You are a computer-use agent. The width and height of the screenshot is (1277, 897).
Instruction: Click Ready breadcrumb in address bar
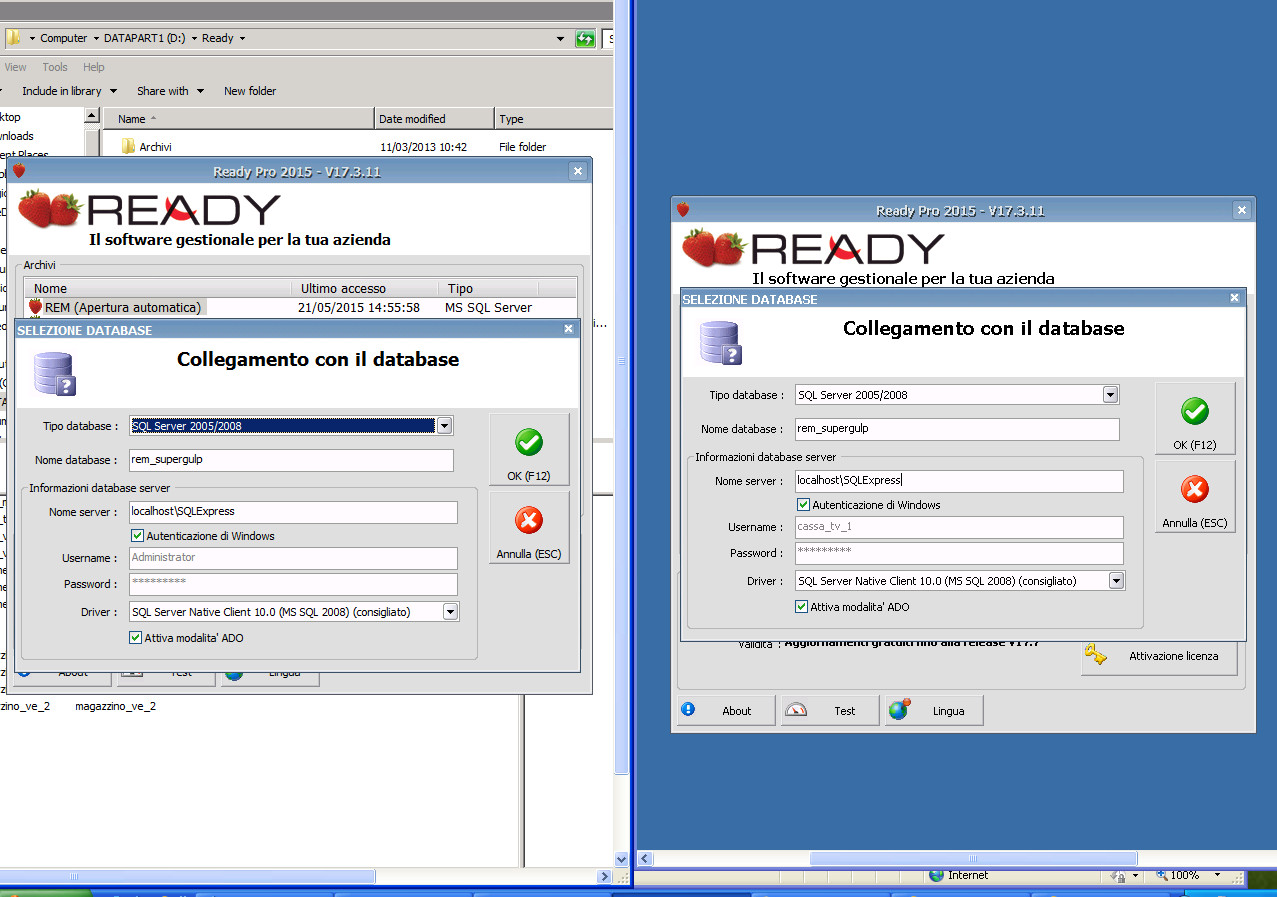218,38
